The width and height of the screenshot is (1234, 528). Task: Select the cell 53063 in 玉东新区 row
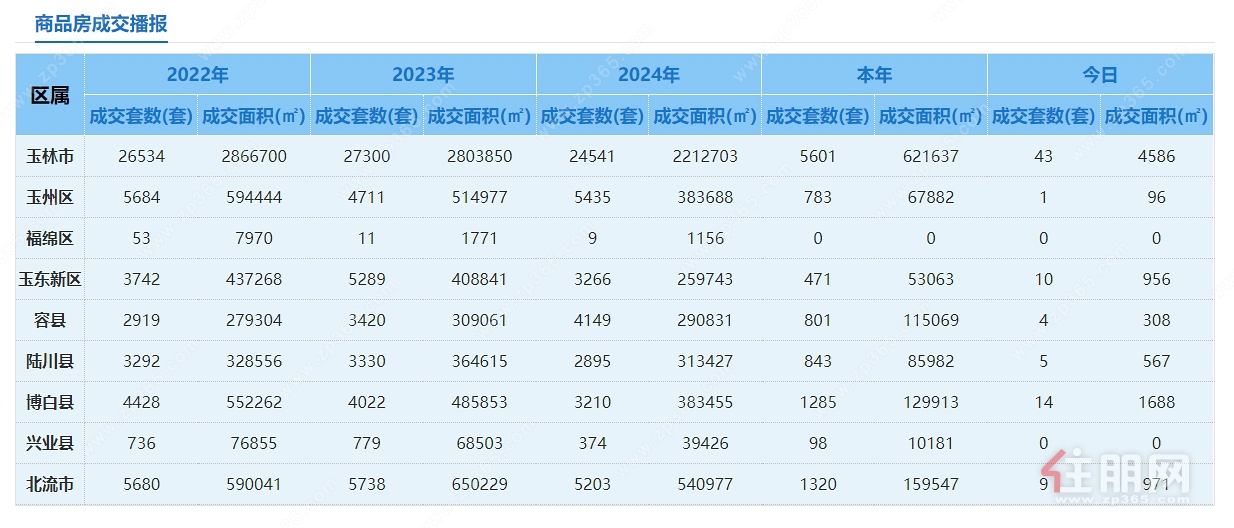point(931,279)
